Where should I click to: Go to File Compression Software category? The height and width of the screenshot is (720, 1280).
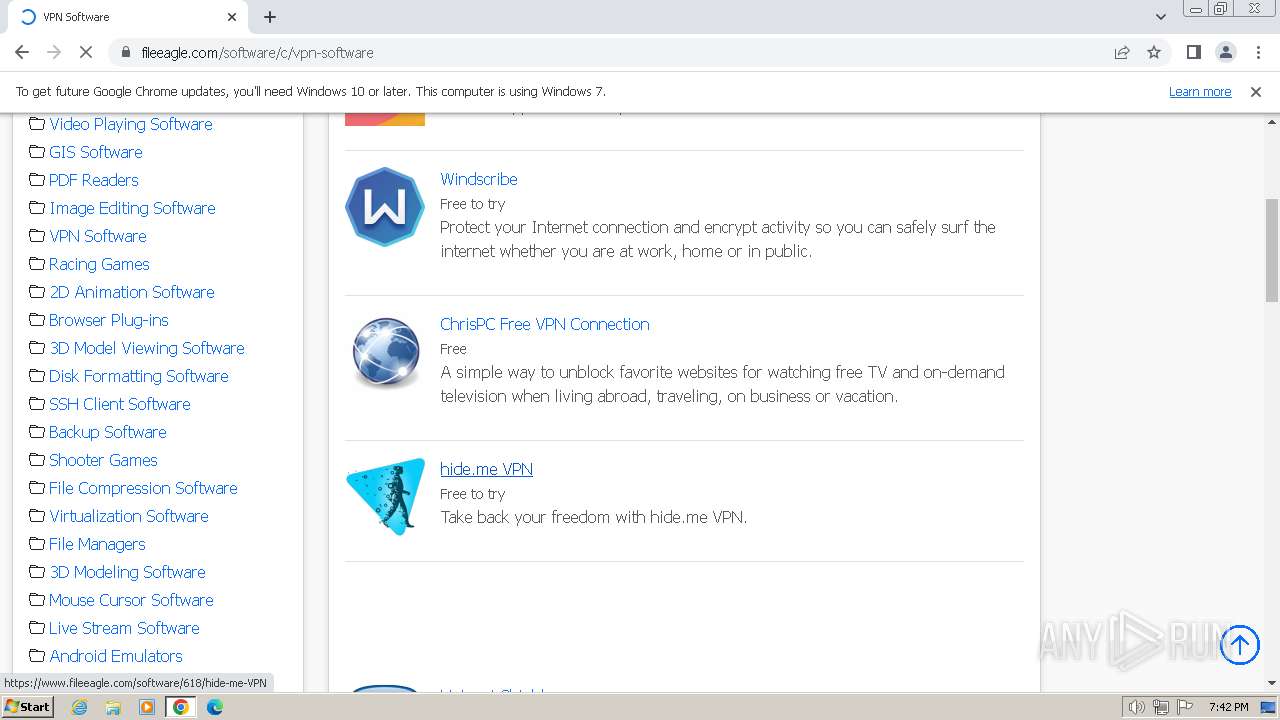(143, 488)
